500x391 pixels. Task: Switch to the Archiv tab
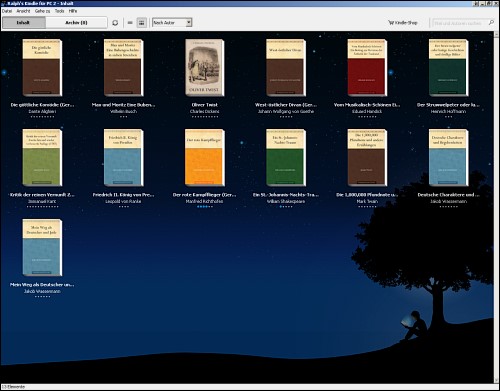coord(76,23)
